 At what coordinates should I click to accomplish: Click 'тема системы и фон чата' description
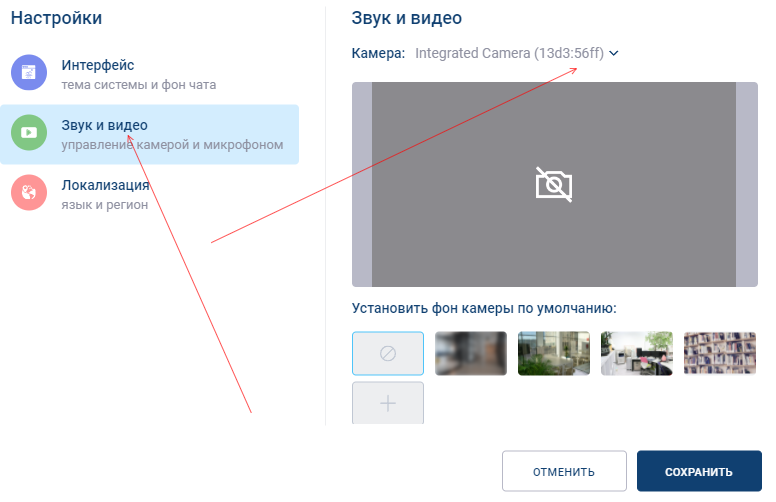(139, 85)
